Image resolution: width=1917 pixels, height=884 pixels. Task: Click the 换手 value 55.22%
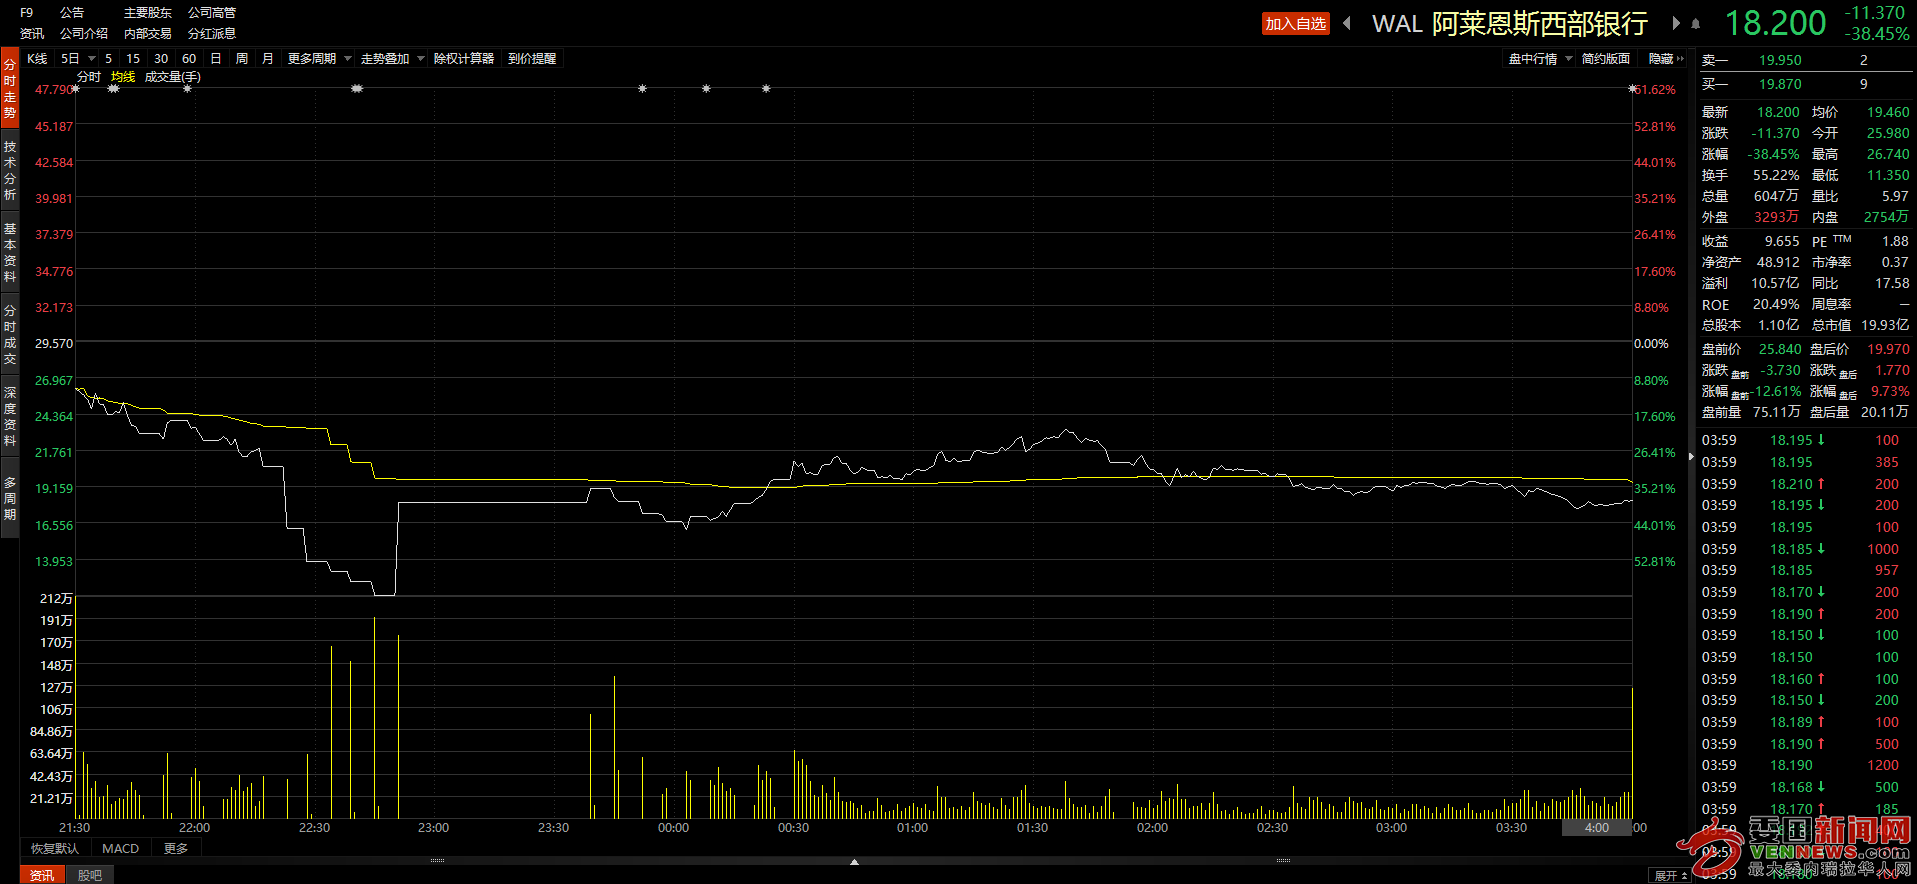click(x=1776, y=175)
